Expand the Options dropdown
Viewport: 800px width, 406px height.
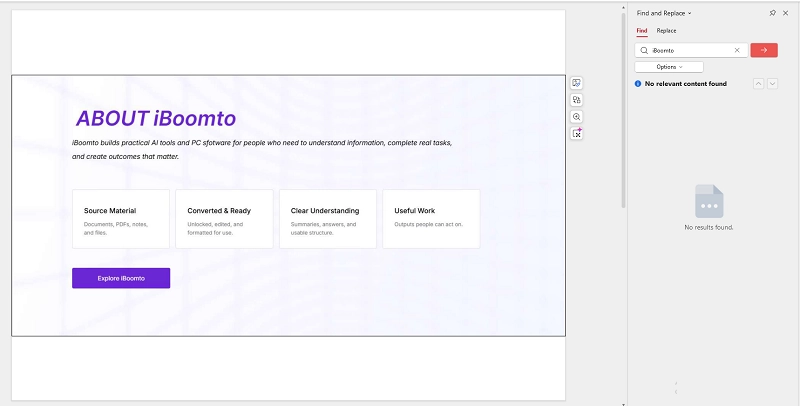tap(669, 67)
